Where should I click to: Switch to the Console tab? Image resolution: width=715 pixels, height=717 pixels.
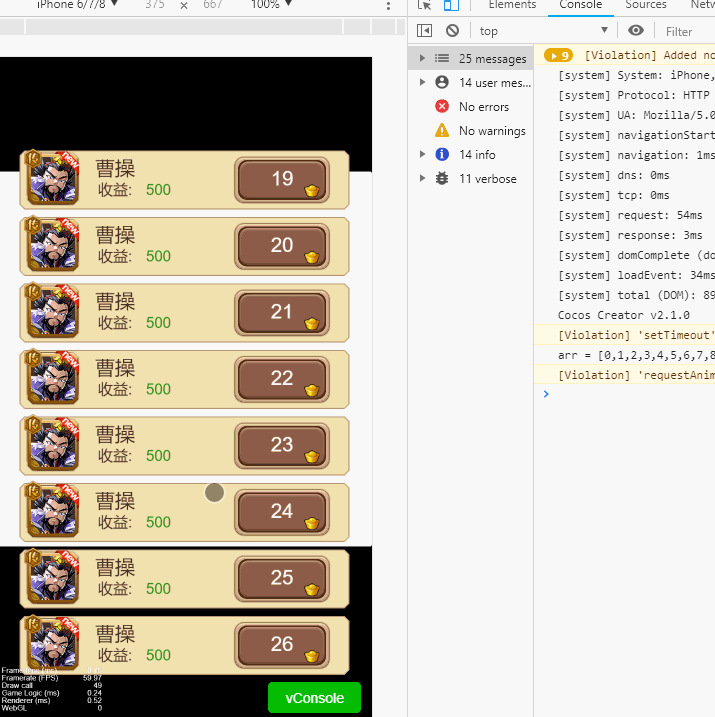tap(581, 5)
